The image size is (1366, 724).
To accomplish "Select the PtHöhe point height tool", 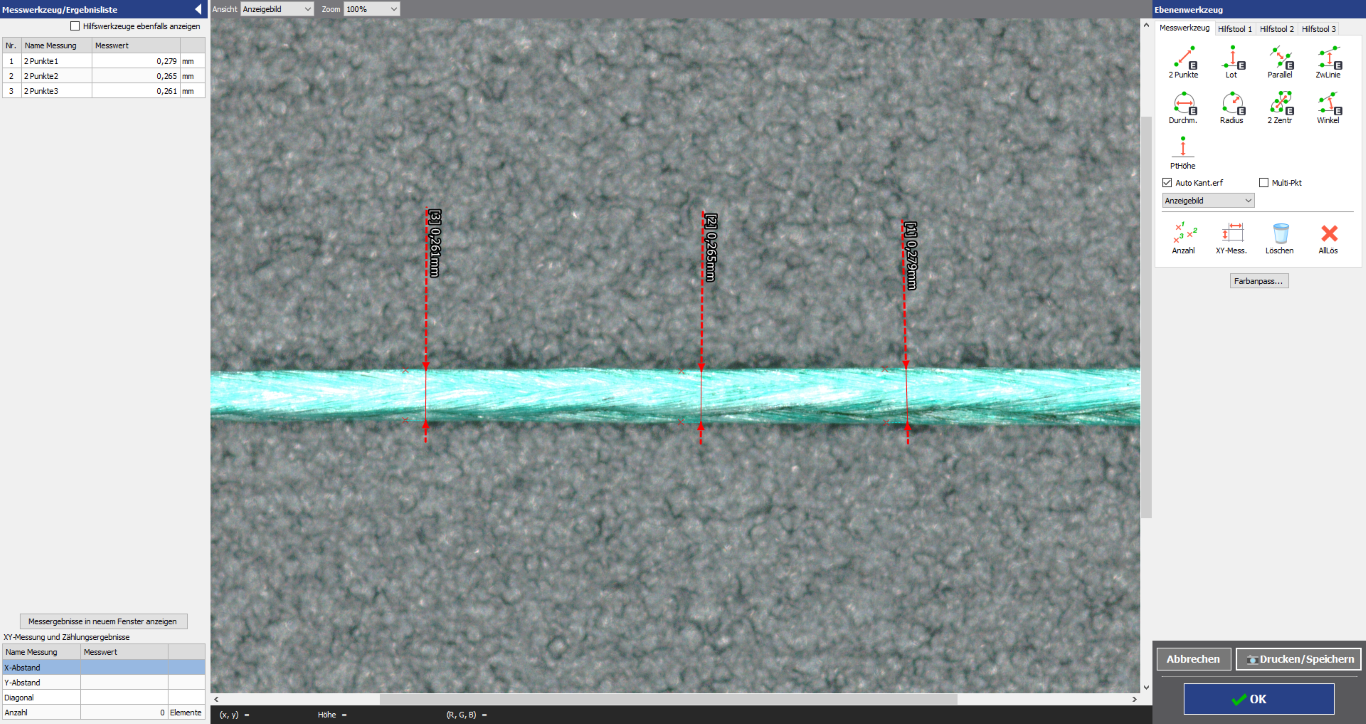I will point(1183,150).
